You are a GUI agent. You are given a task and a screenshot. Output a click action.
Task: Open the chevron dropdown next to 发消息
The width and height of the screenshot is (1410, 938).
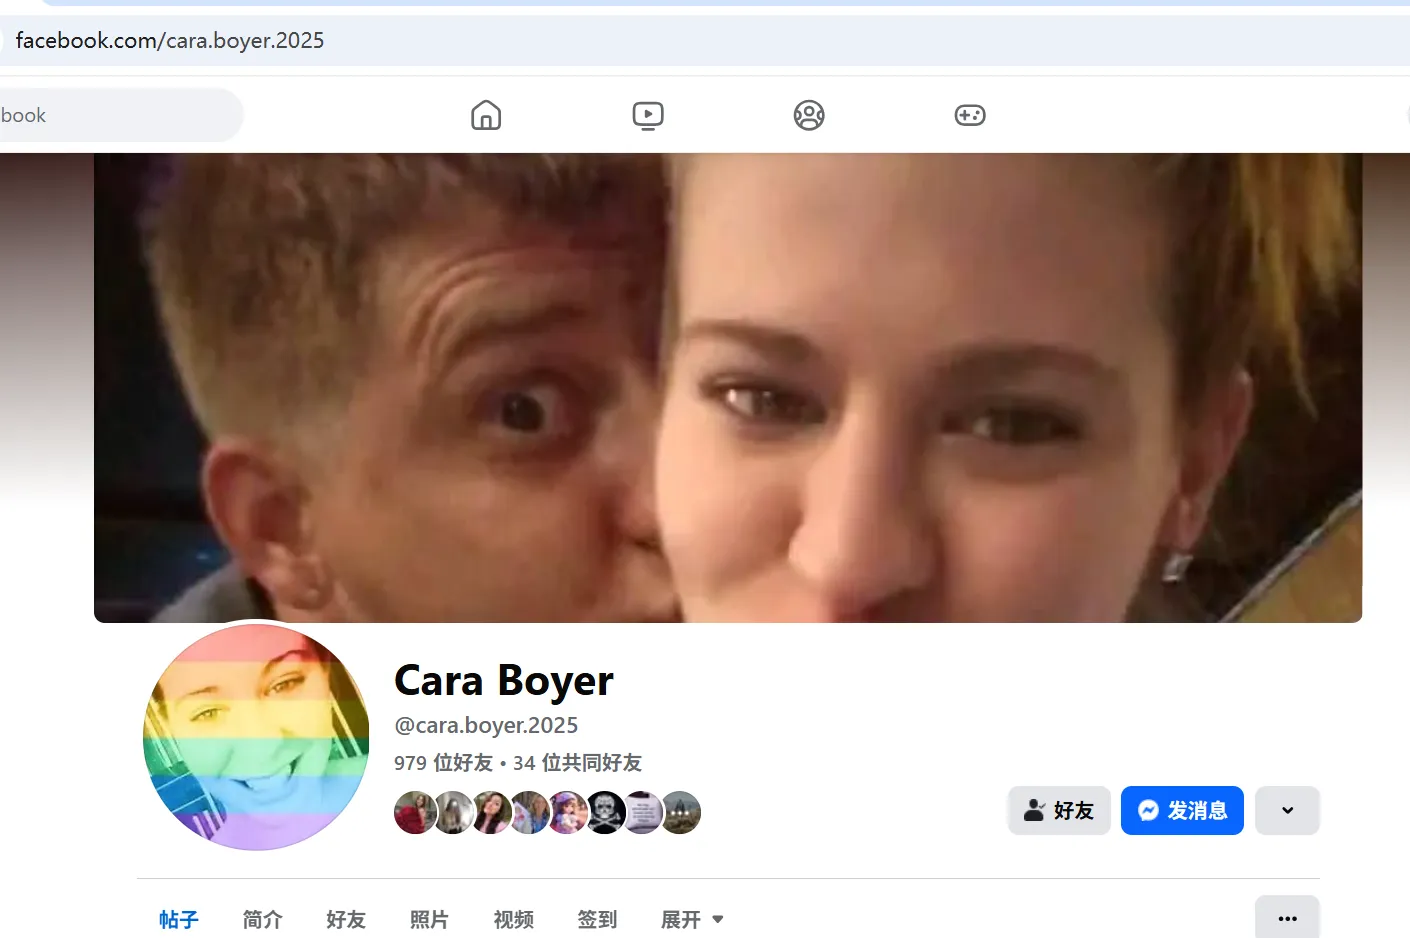pos(1287,810)
